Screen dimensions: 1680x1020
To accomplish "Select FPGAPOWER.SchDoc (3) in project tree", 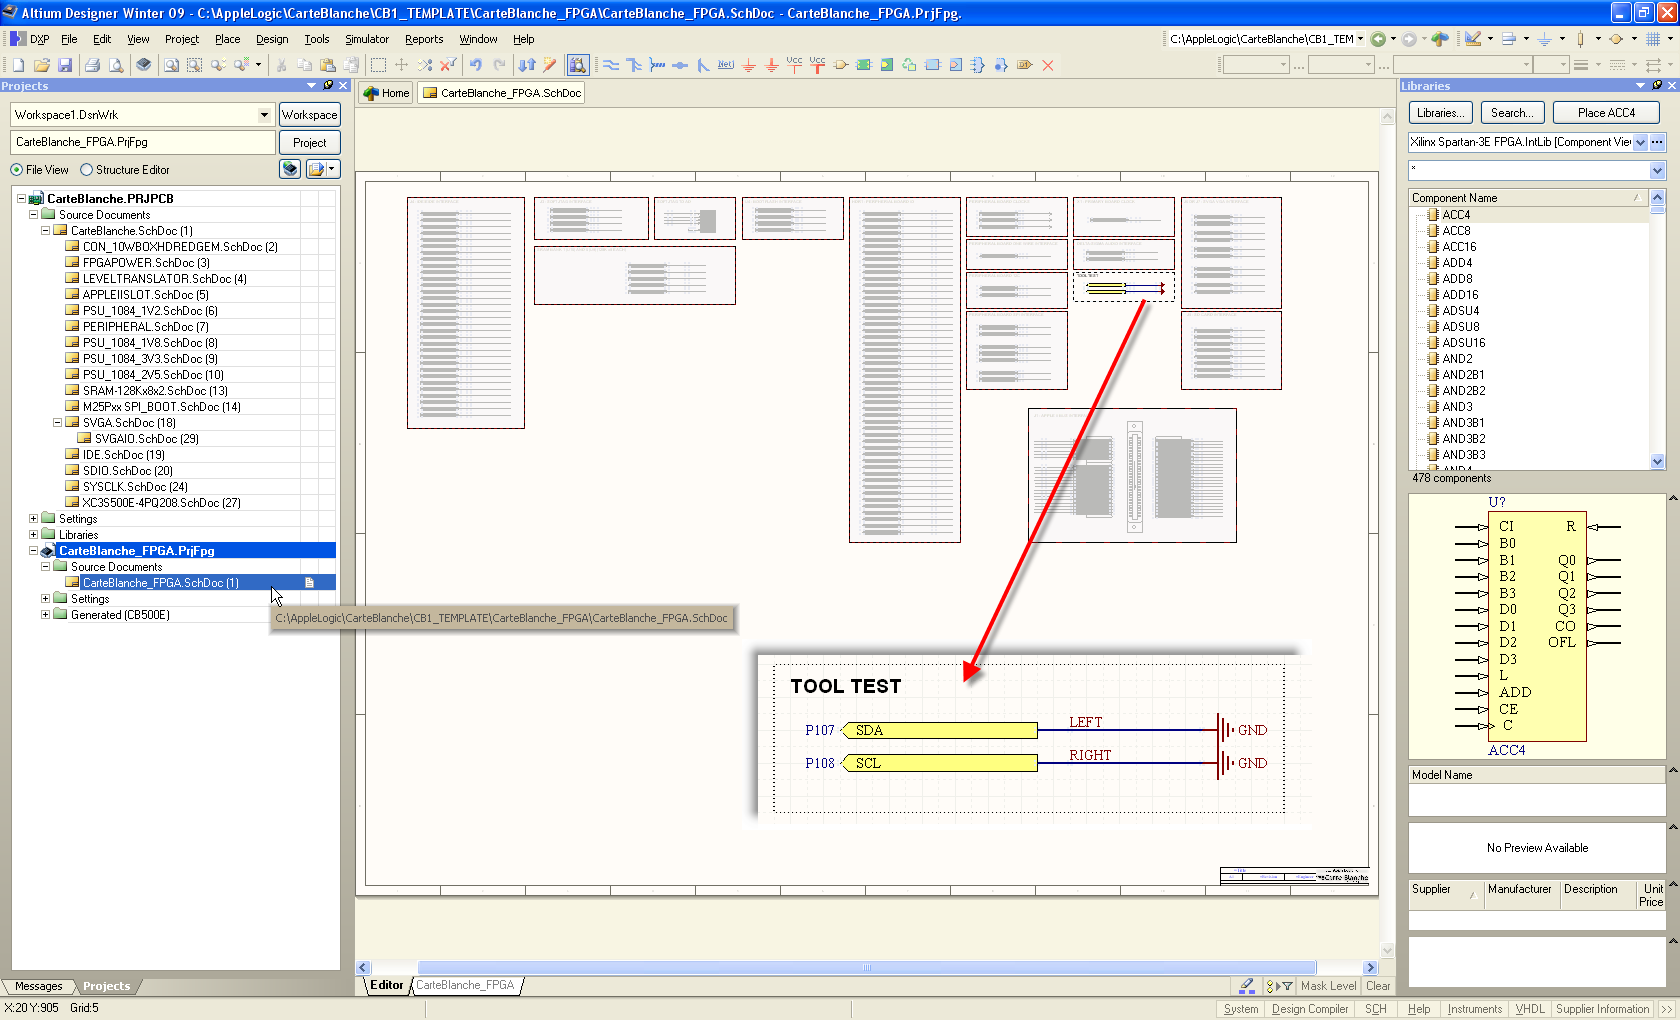I will point(146,263).
